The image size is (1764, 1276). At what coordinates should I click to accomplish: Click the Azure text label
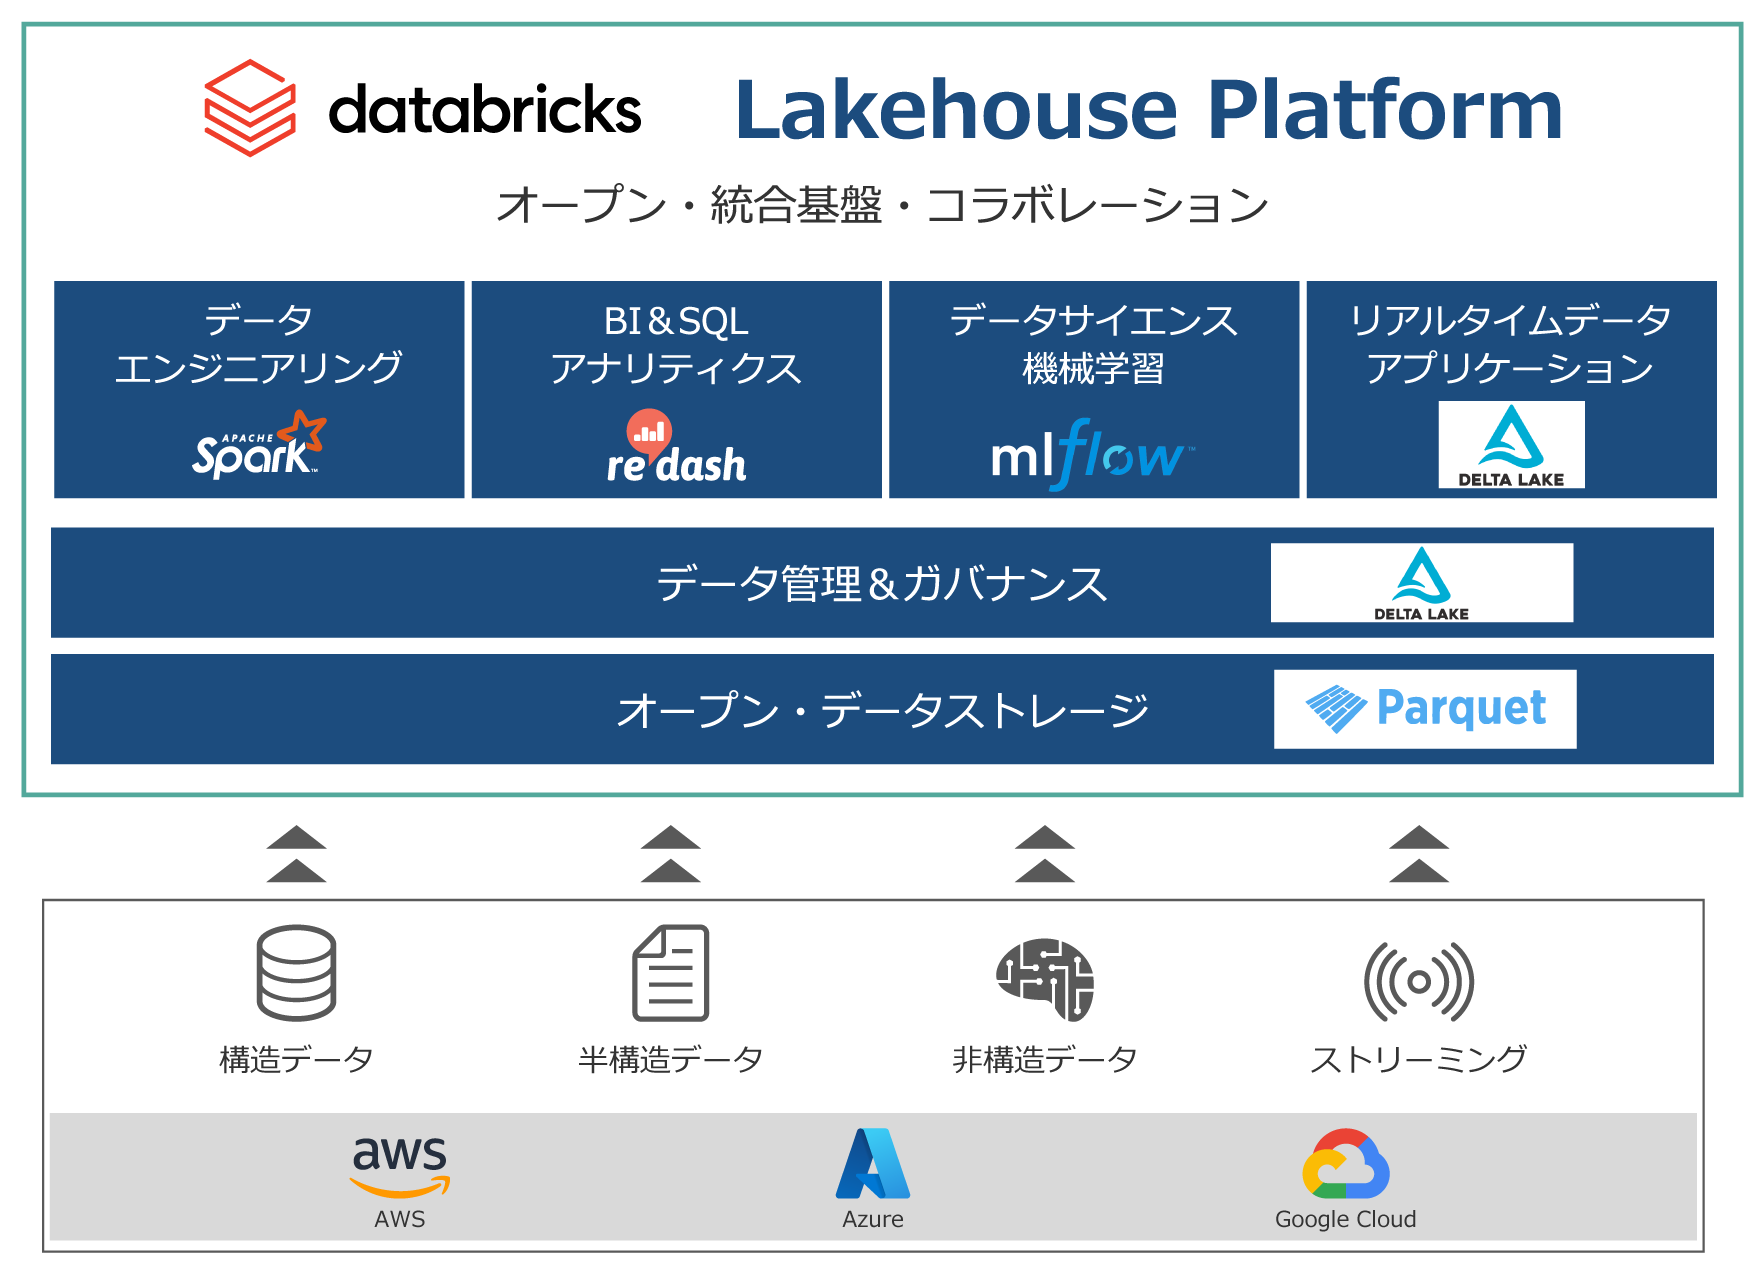click(873, 1219)
